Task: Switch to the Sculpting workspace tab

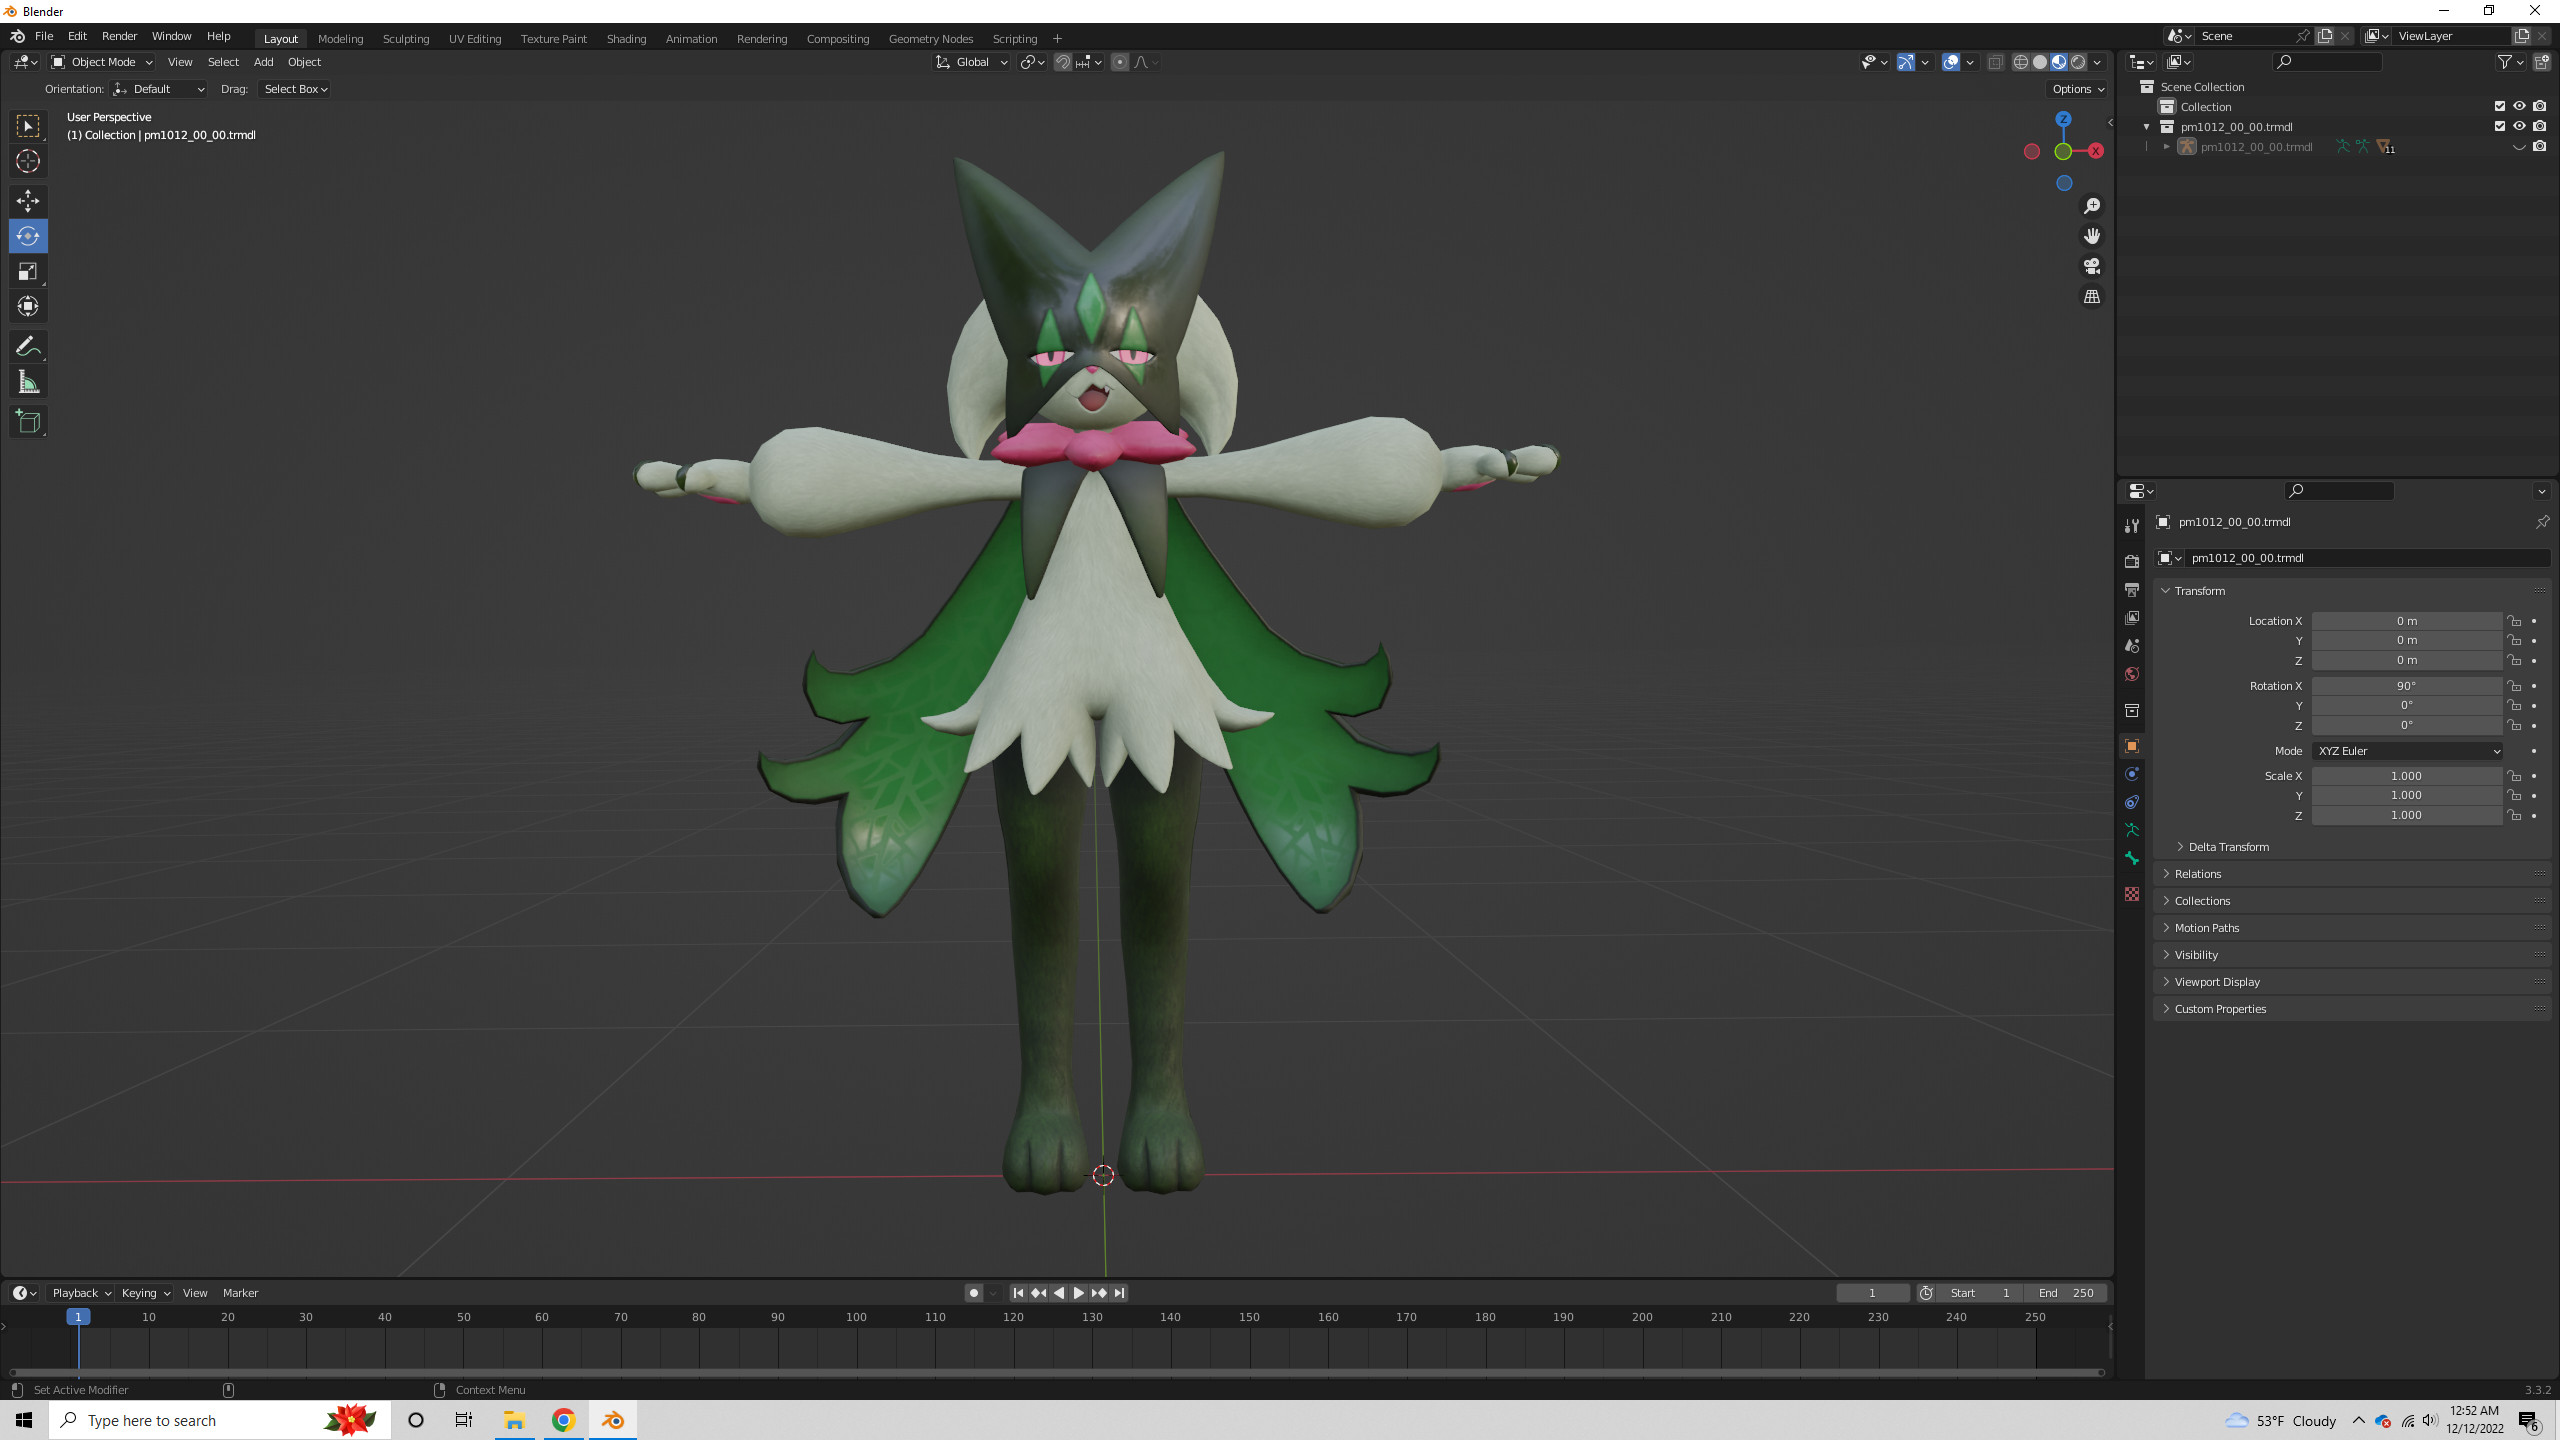Action: (x=406, y=39)
